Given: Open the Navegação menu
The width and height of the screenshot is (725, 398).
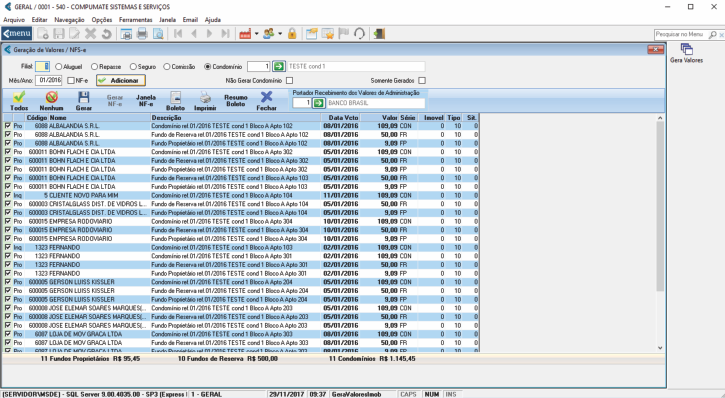Looking at the screenshot, I should click(x=69, y=20).
